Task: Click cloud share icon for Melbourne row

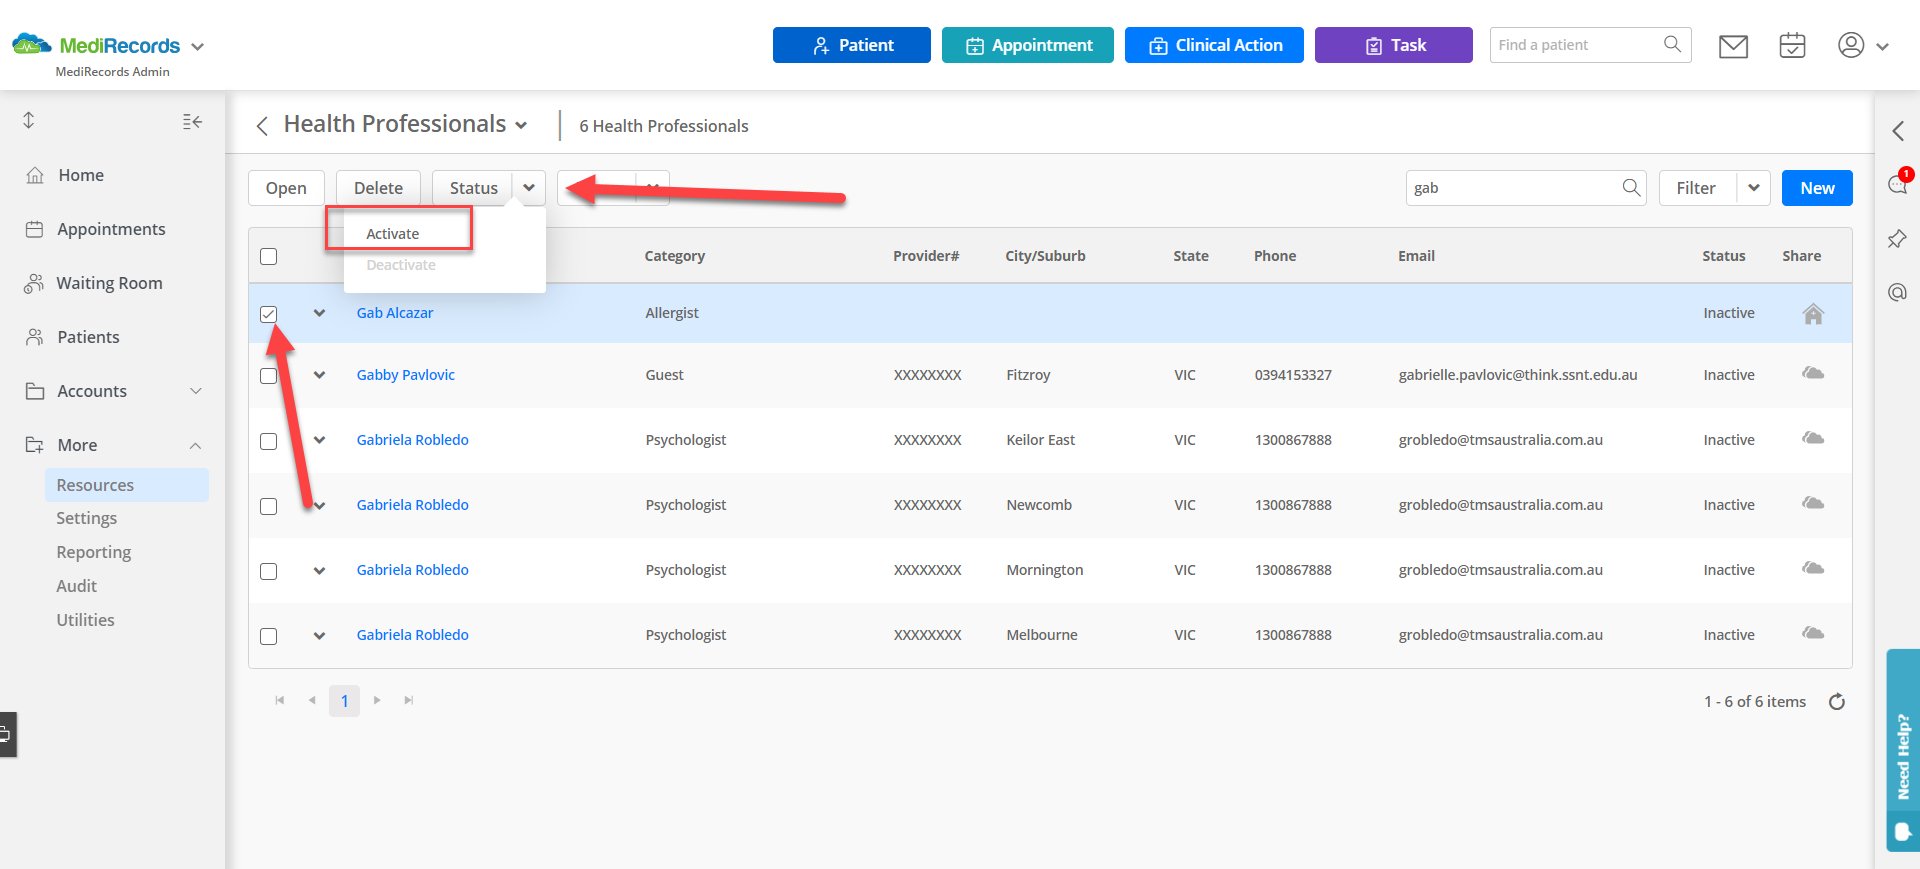Action: coord(1813,633)
